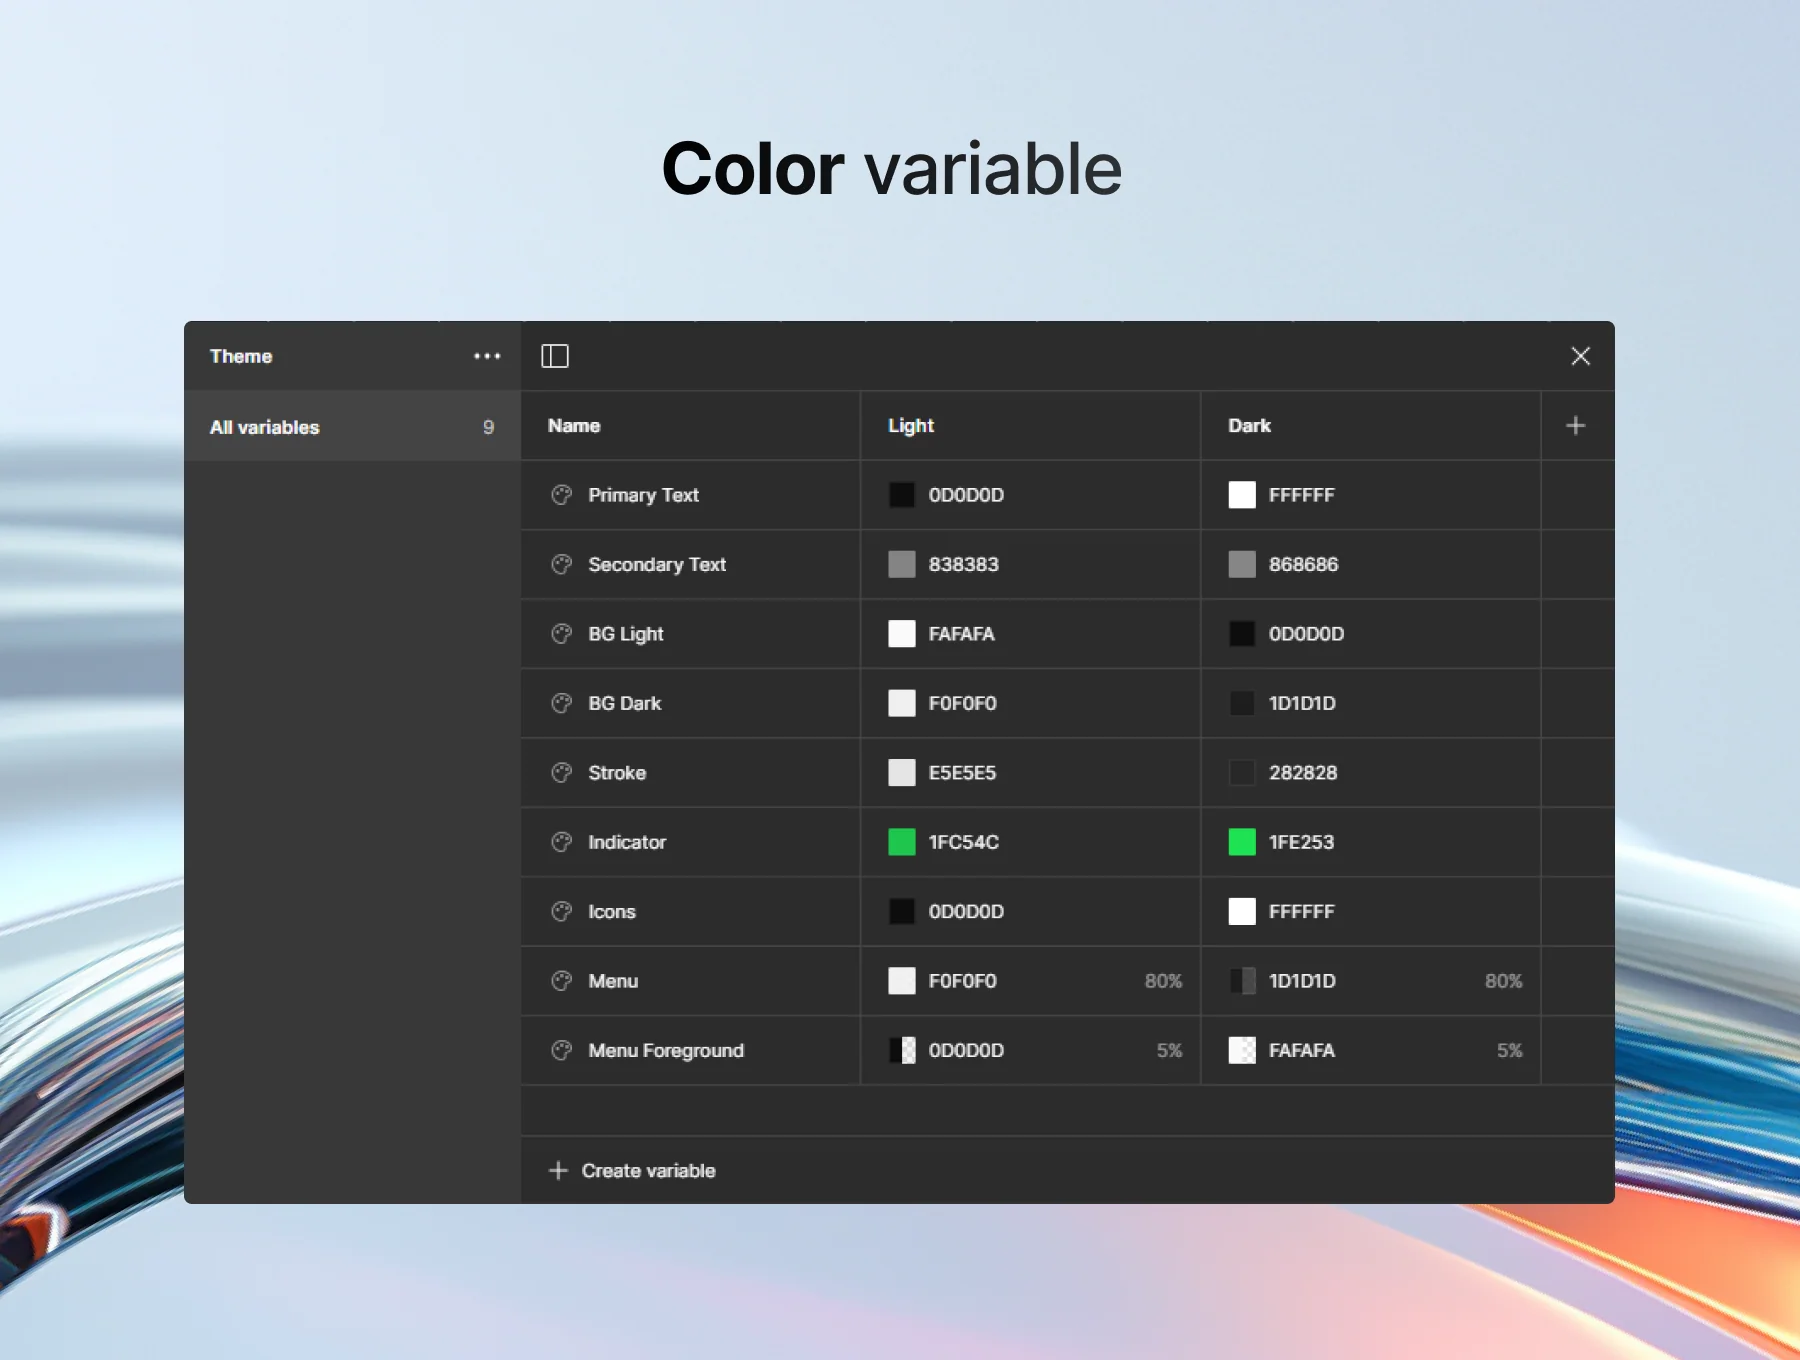Click the plus icon beside Create variable
This screenshot has height=1360, width=1800.
point(558,1170)
